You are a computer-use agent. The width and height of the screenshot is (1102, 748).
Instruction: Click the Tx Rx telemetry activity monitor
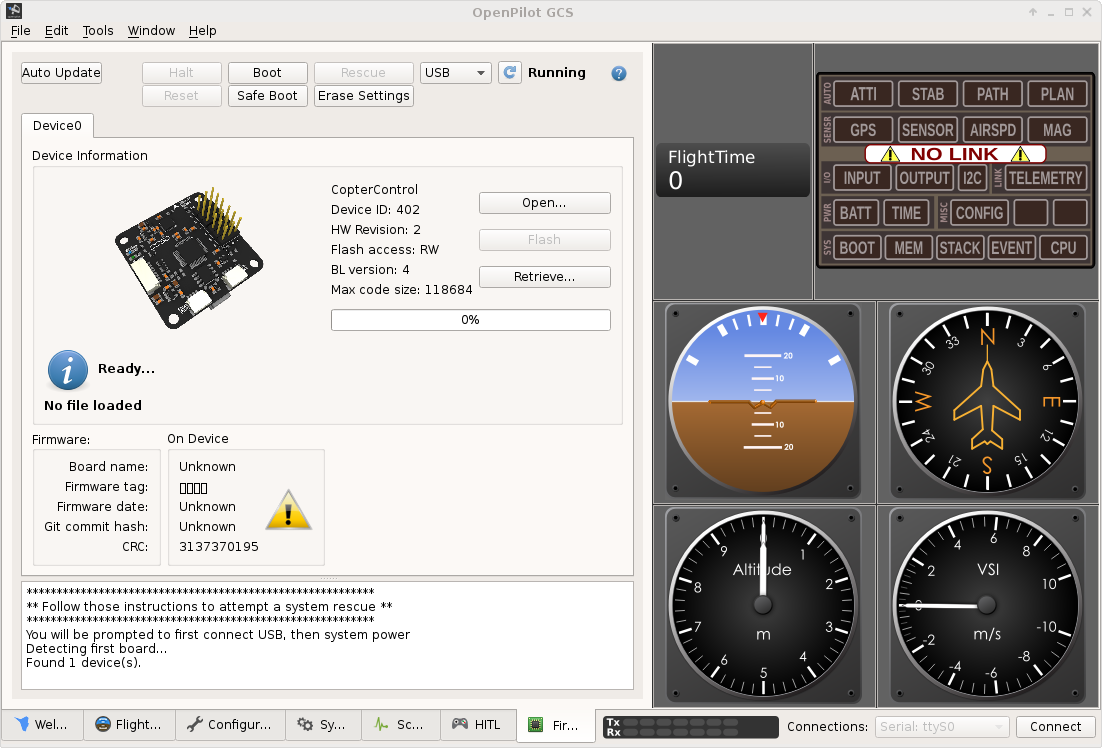pyautogui.click(x=691, y=727)
